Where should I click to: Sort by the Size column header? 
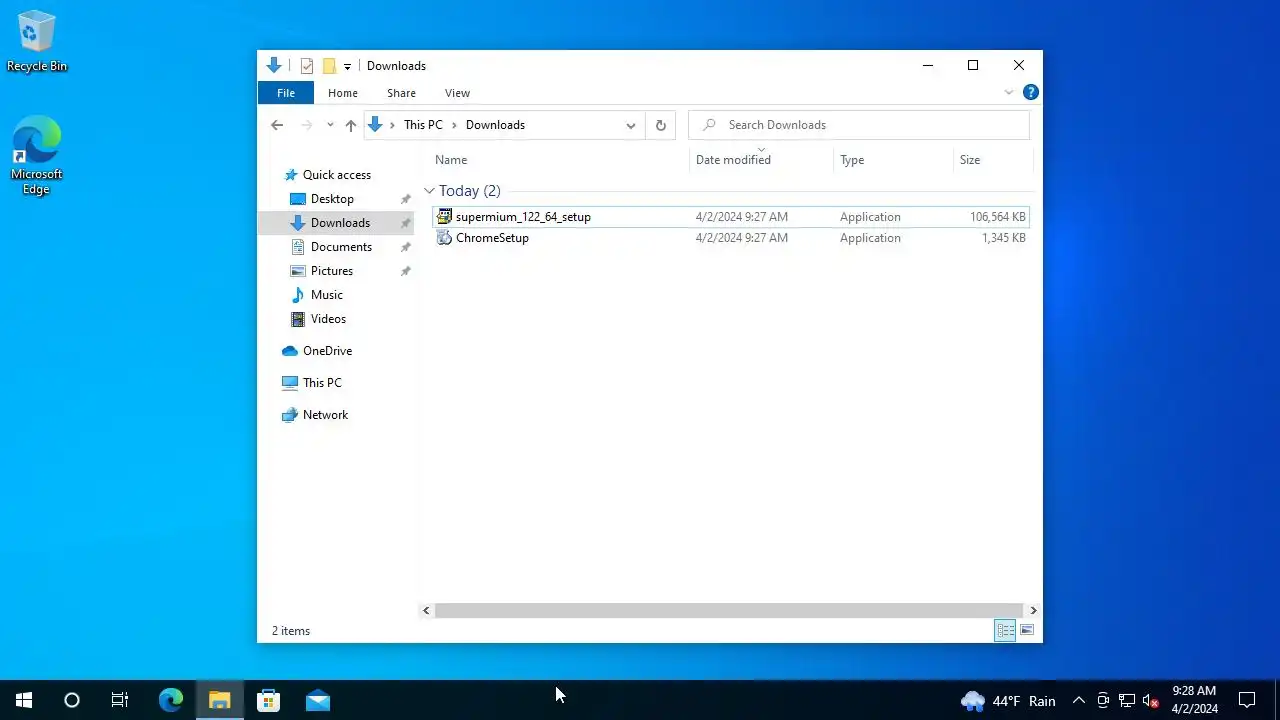(x=970, y=160)
